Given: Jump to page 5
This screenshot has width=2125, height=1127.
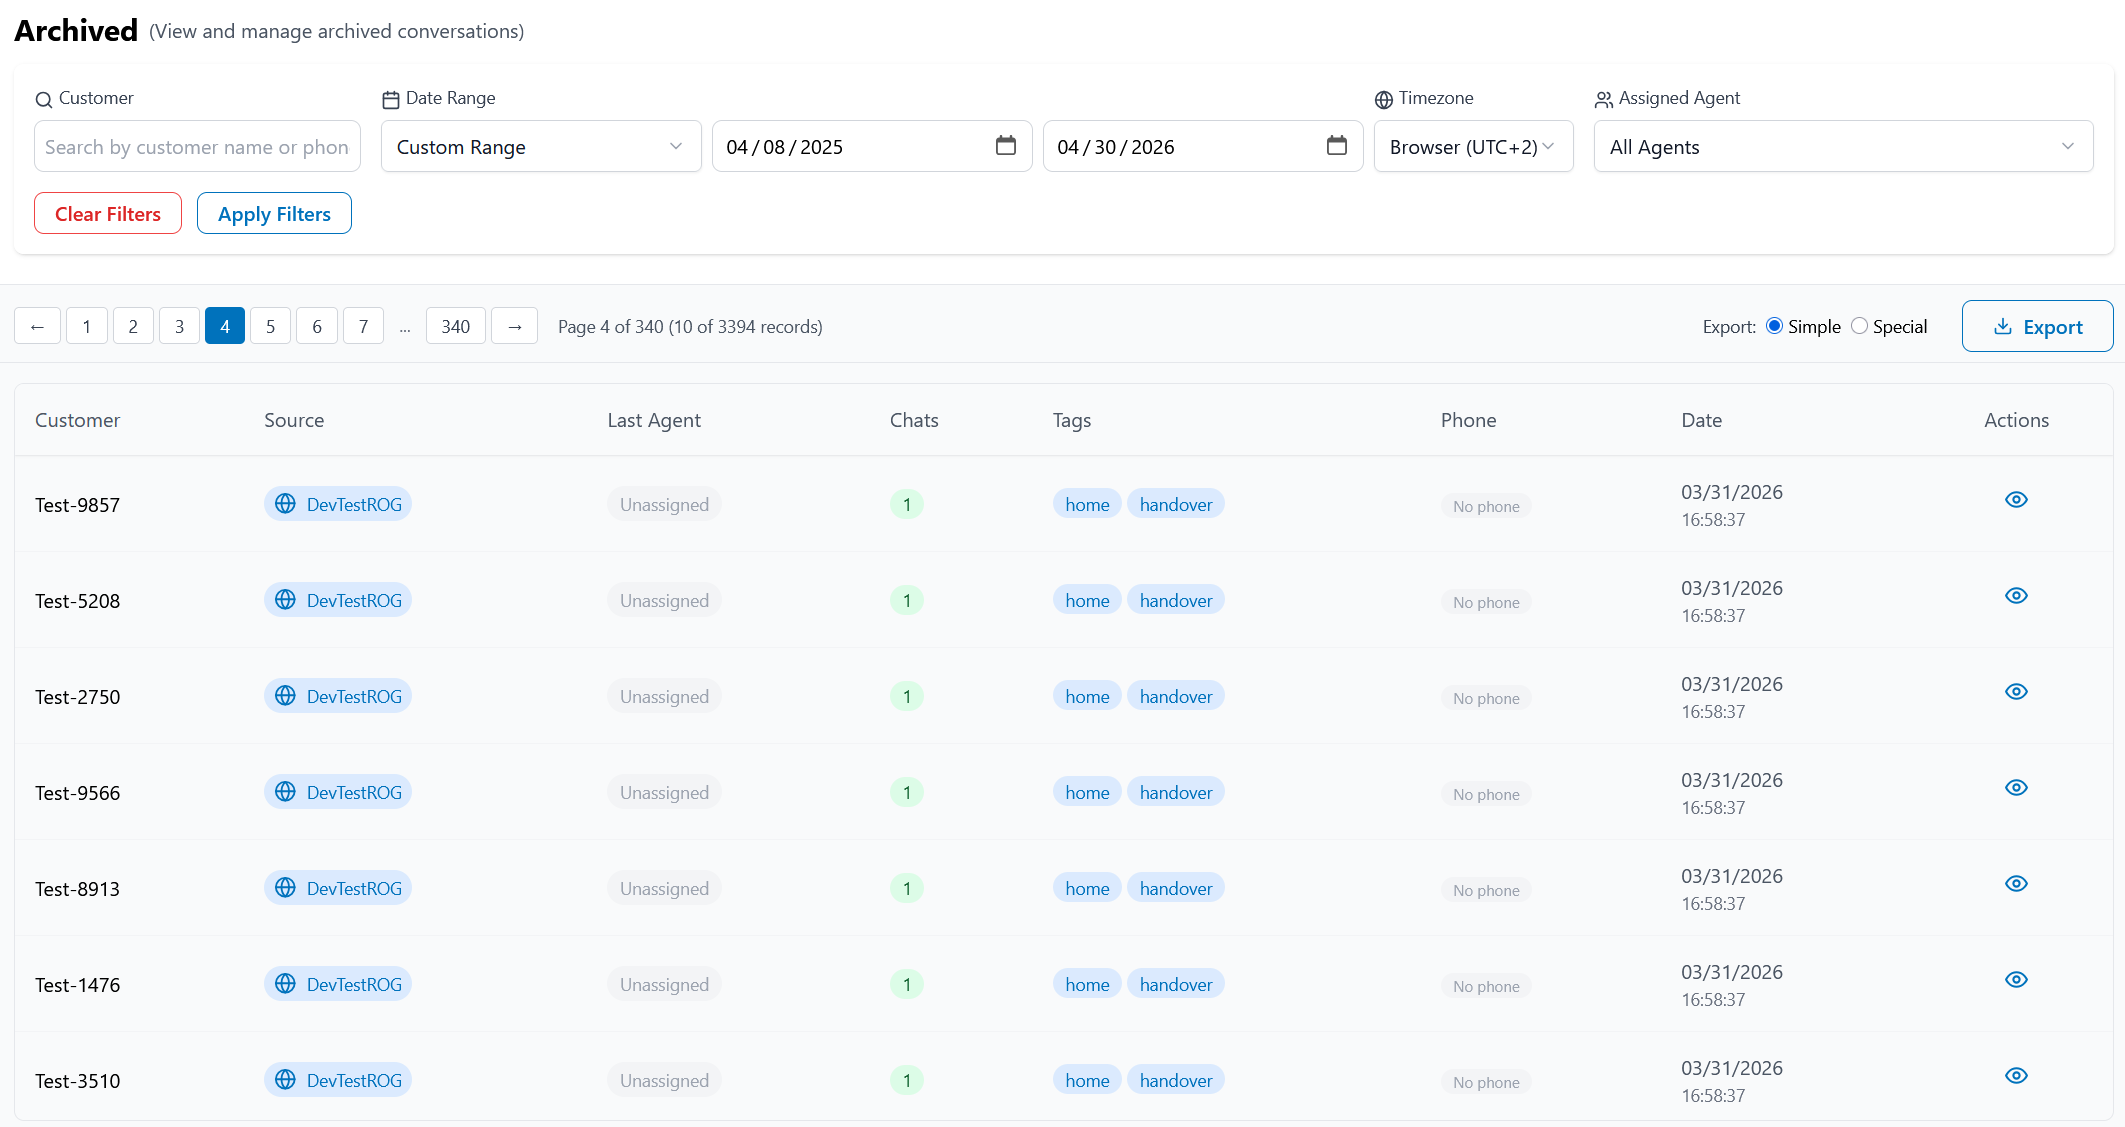Looking at the screenshot, I should point(270,326).
